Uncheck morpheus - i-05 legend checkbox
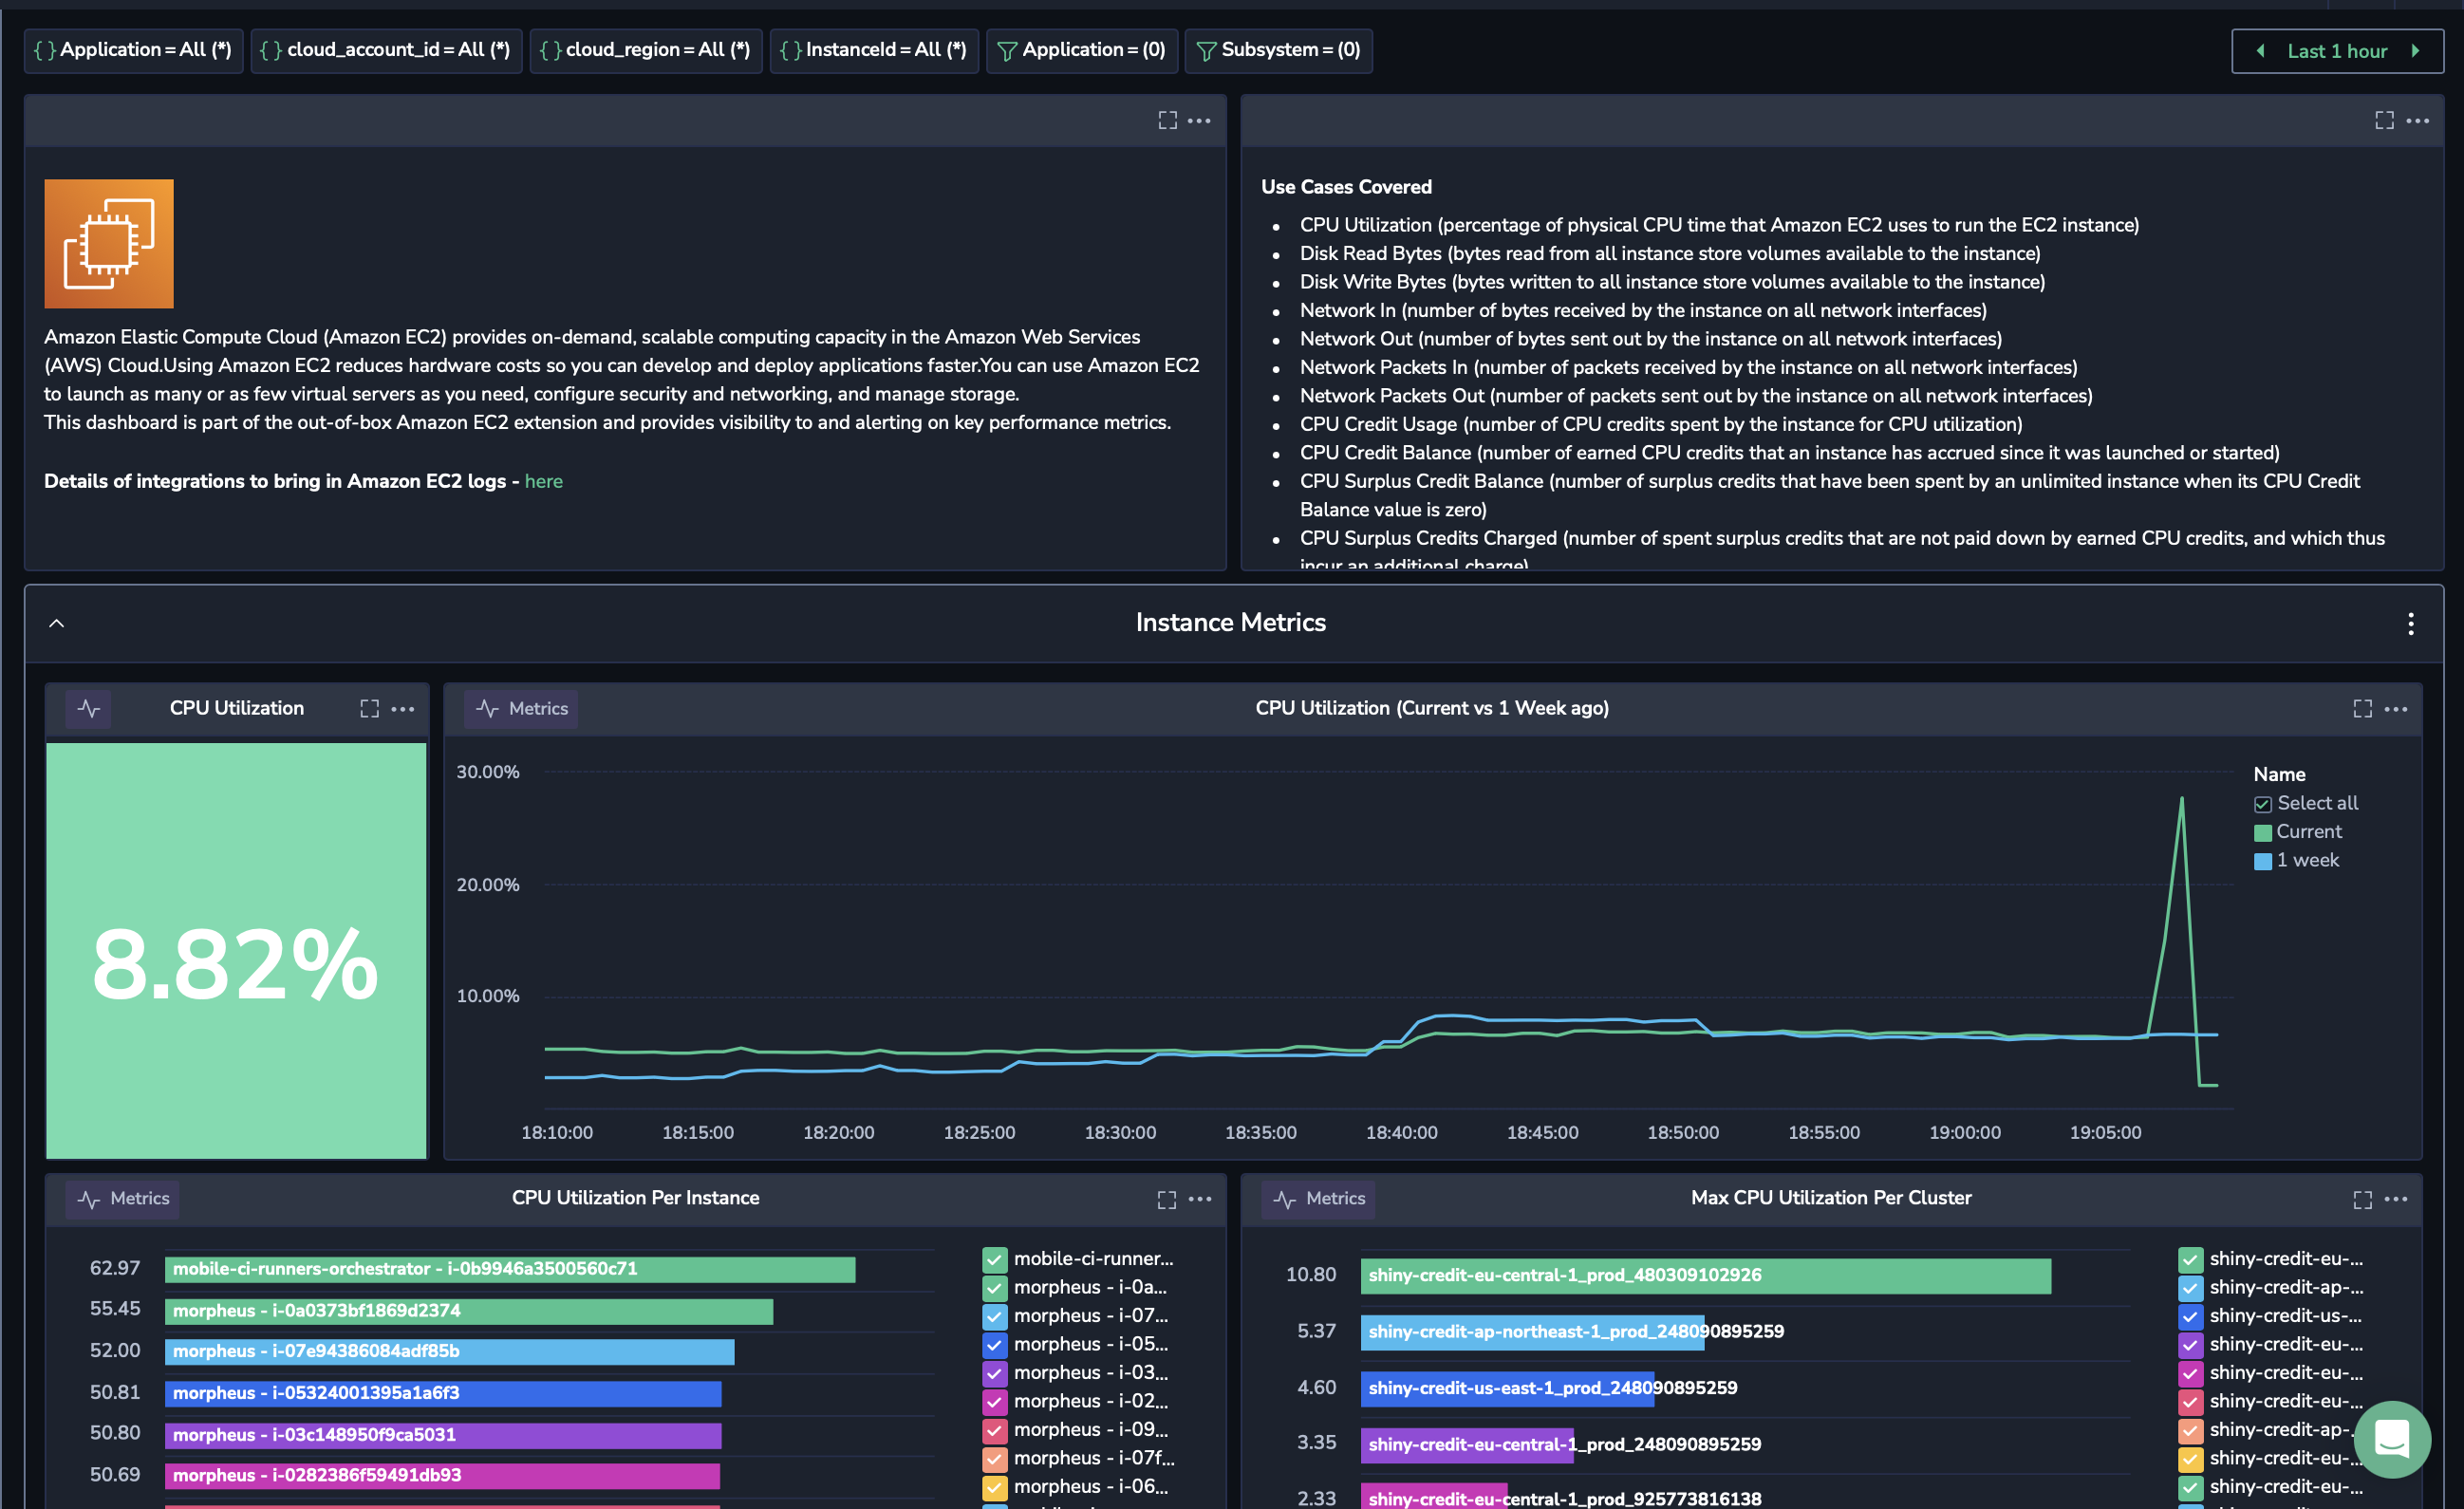2464x1509 pixels. pos(994,1345)
